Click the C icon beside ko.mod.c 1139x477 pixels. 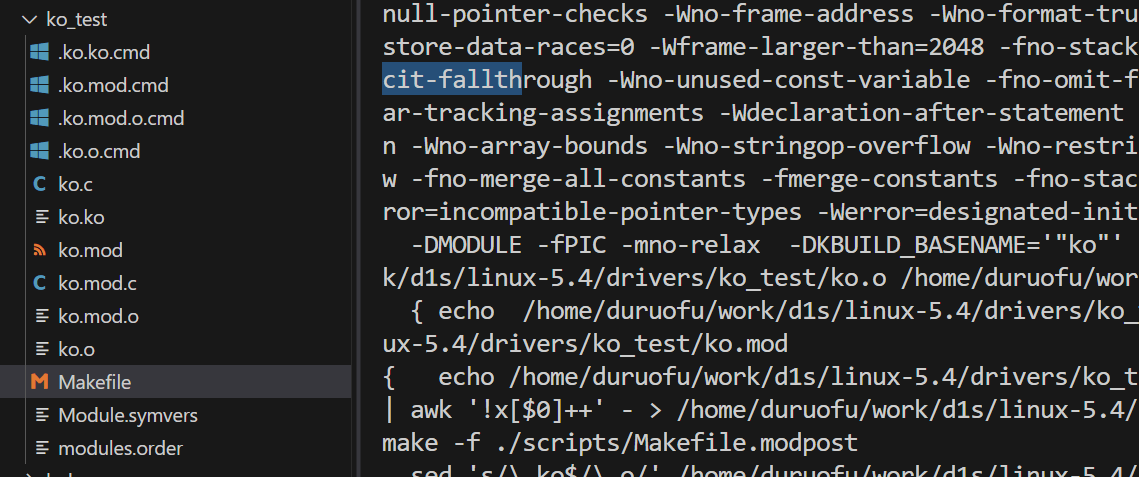click(40, 283)
